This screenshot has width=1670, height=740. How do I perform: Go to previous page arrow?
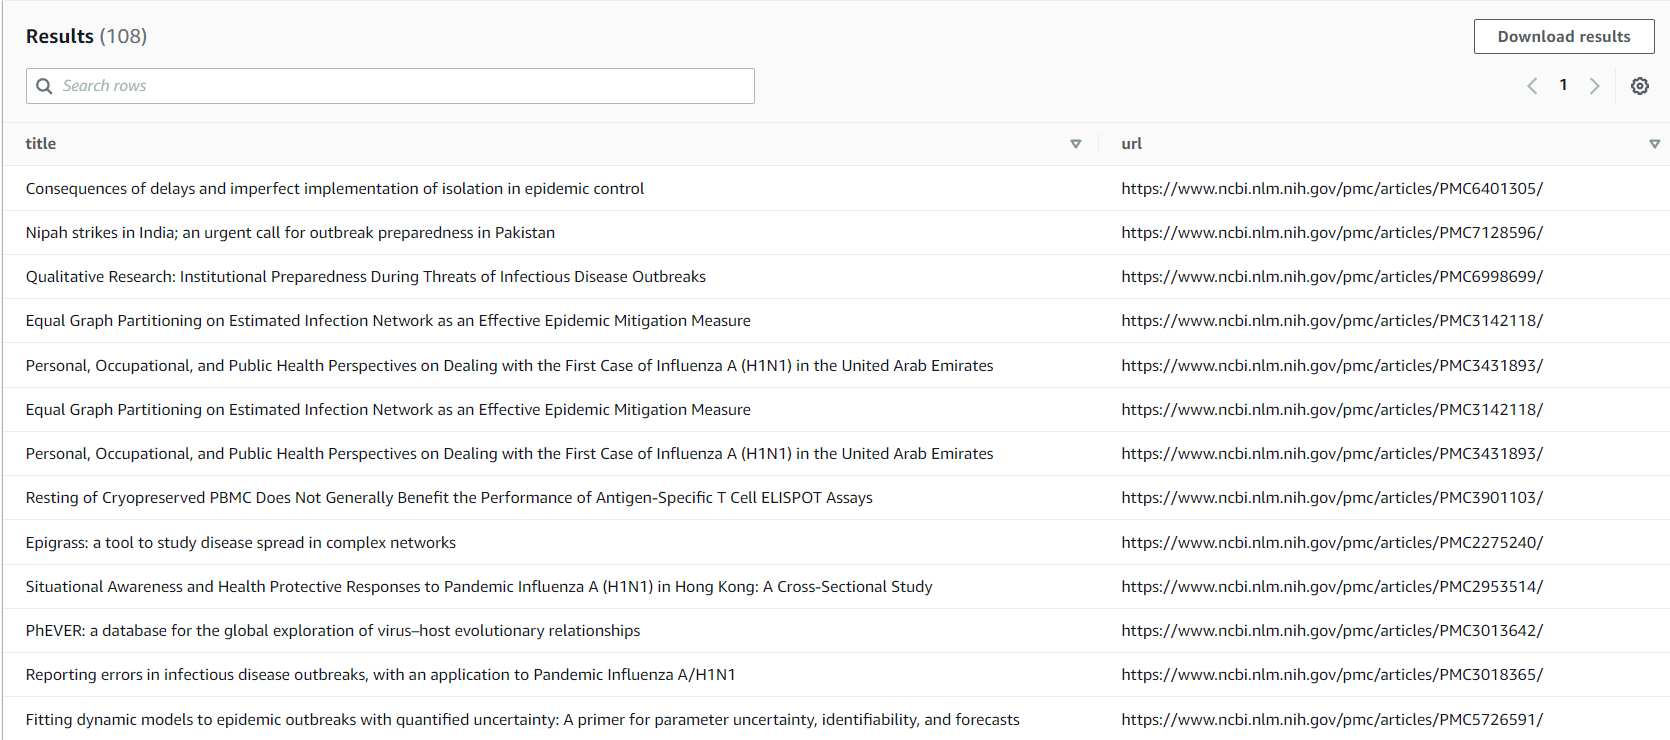[x=1532, y=86]
